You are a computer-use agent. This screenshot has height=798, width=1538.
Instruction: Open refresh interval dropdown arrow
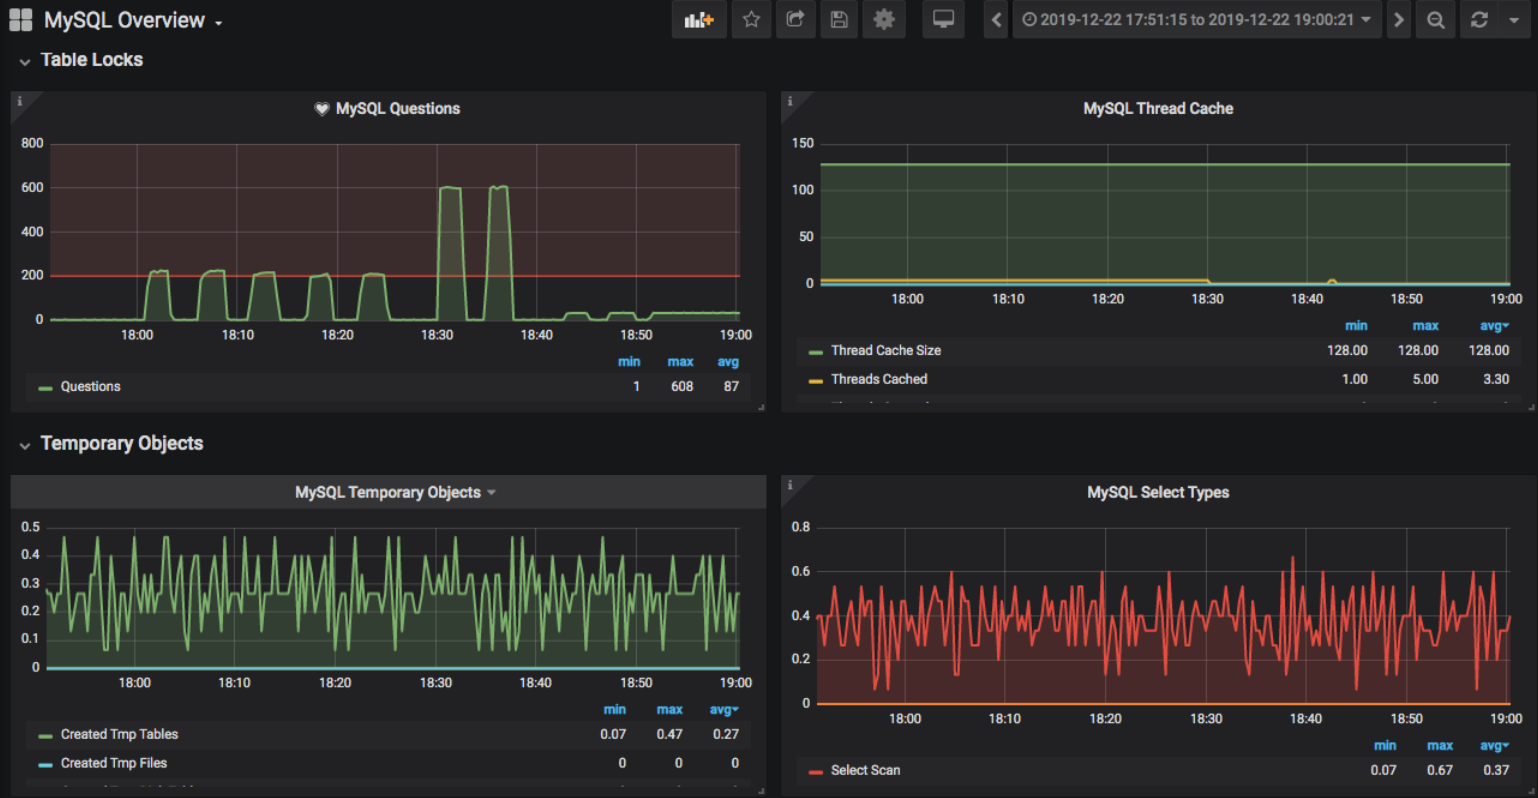[1514, 20]
